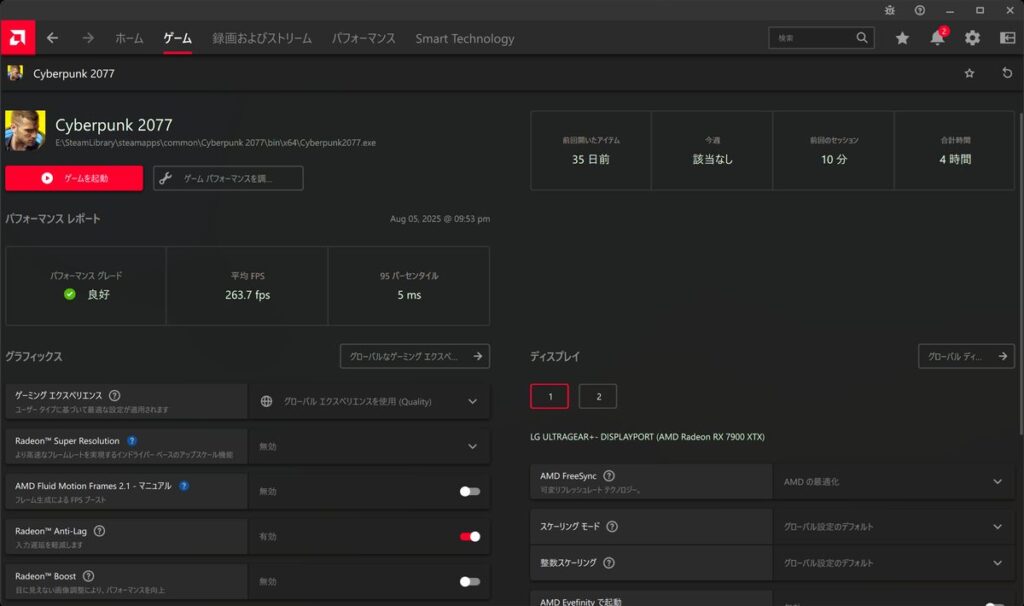Image resolution: width=1024 pixels, height=606 pixels.
Task: Click the bug report icon
Action: tap(889, 10)
